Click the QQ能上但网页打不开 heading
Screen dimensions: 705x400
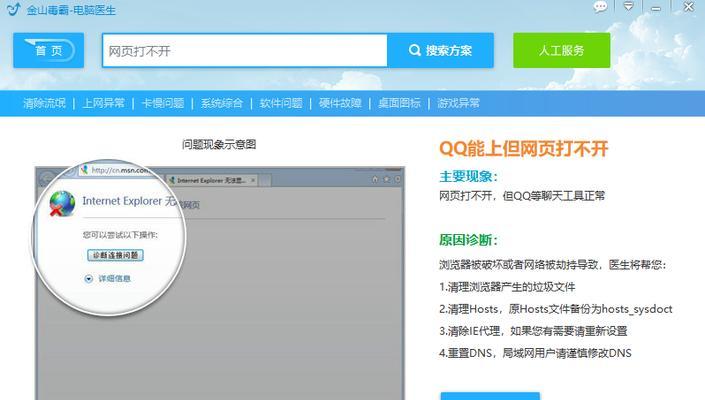(x=523, y=149)
